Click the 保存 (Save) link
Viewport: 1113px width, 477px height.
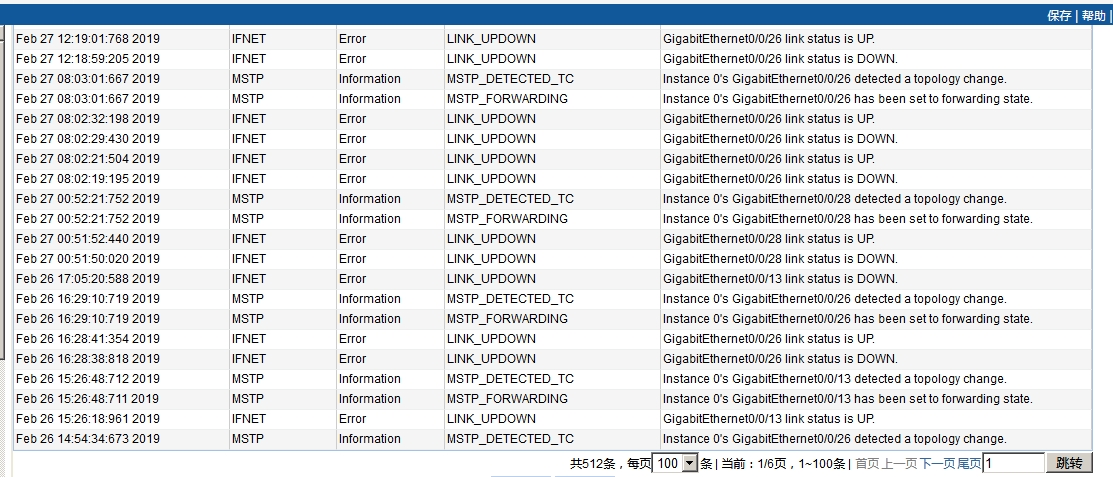(1059, 16)
